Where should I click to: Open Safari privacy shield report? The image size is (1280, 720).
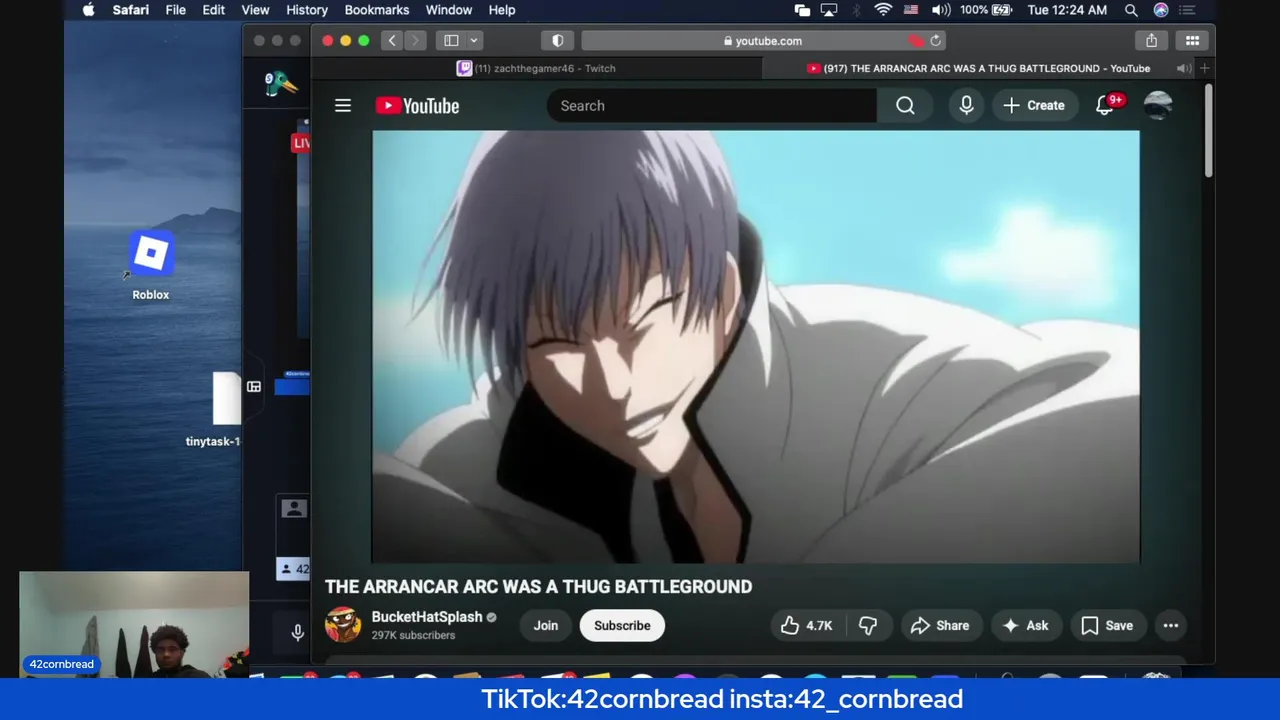(558, 41)
